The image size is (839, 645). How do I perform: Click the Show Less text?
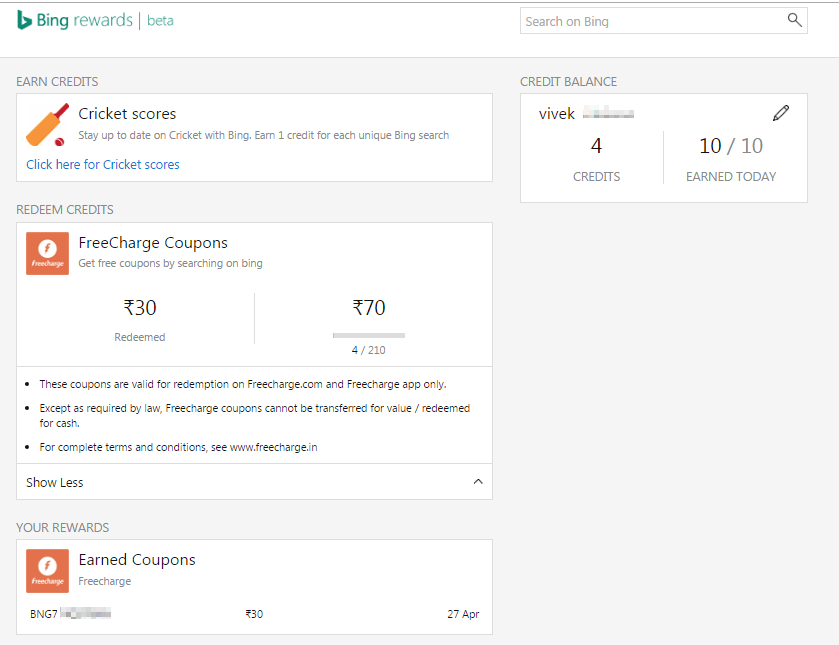[55, 482]
